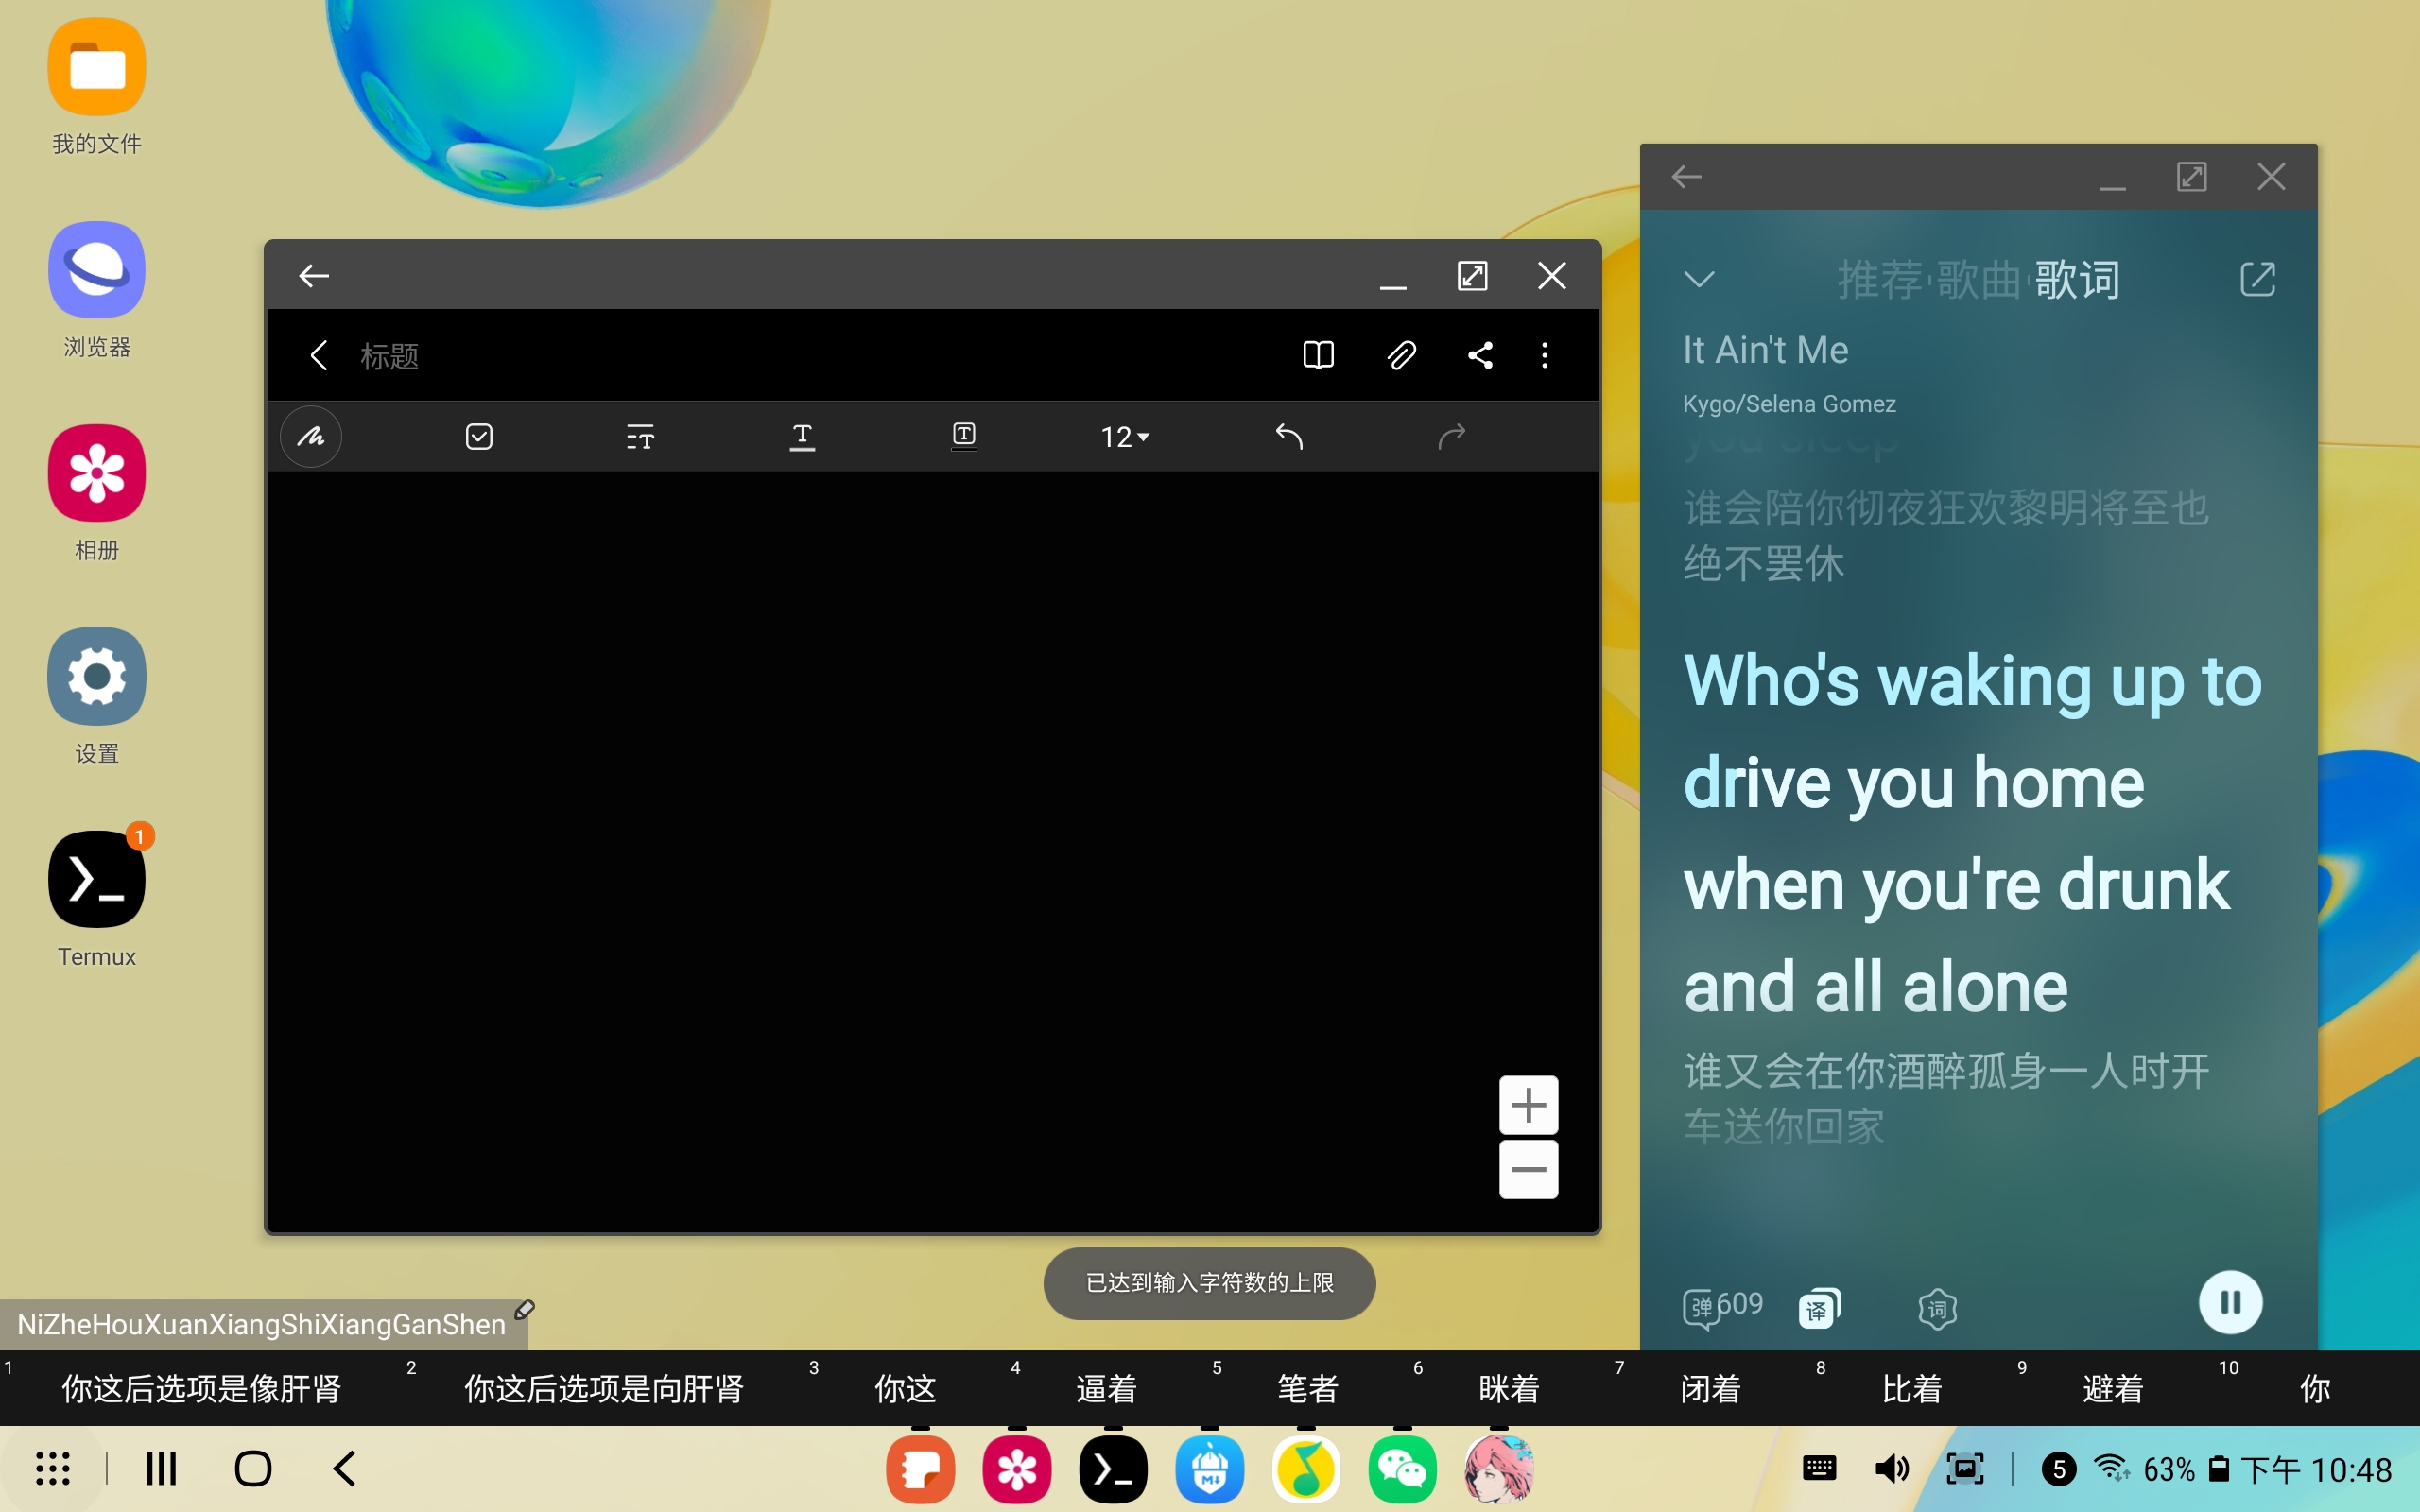
Task: Choose candidate 你这后选项是像肝肾
Action: [x=201, y=1388]
